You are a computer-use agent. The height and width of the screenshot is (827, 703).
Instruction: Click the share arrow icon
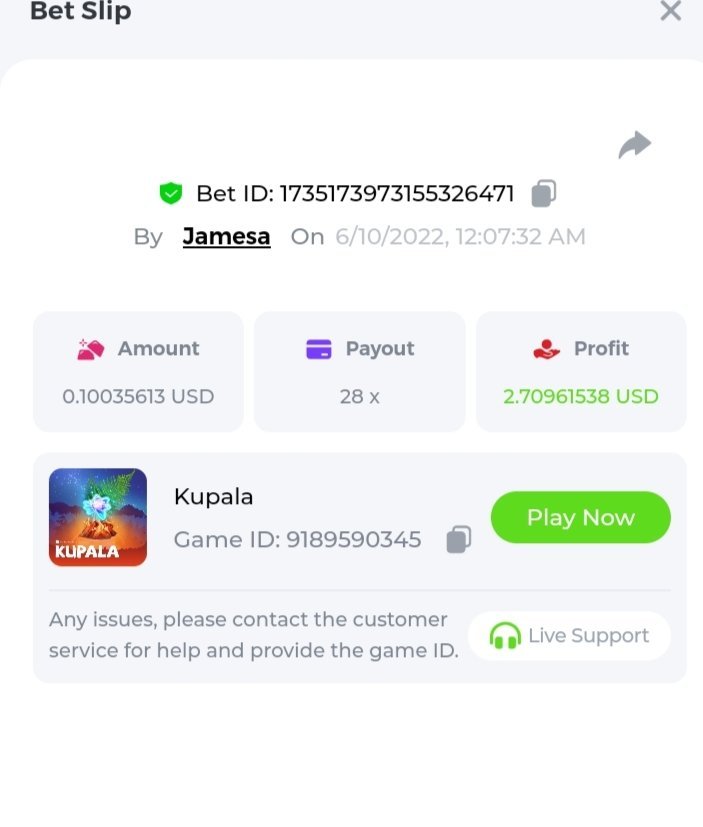point(634,146)
